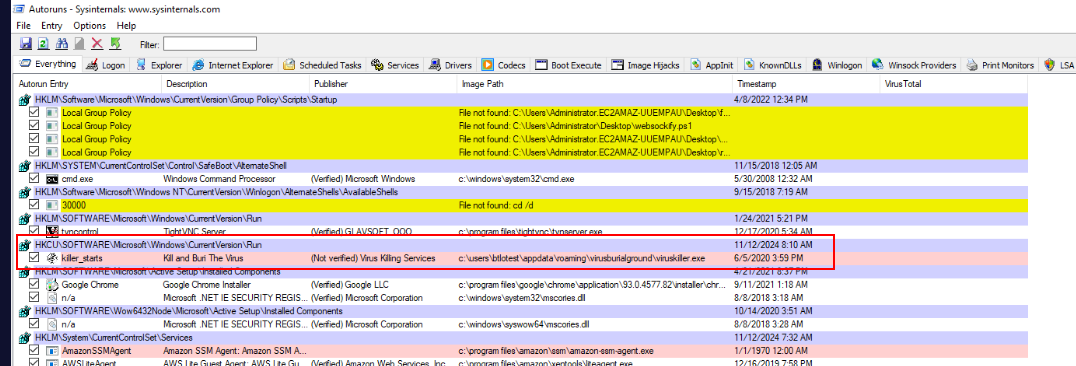Open the Scheduled Tasks tab
Screen dimensions: 1076x366
pos(322,65)
